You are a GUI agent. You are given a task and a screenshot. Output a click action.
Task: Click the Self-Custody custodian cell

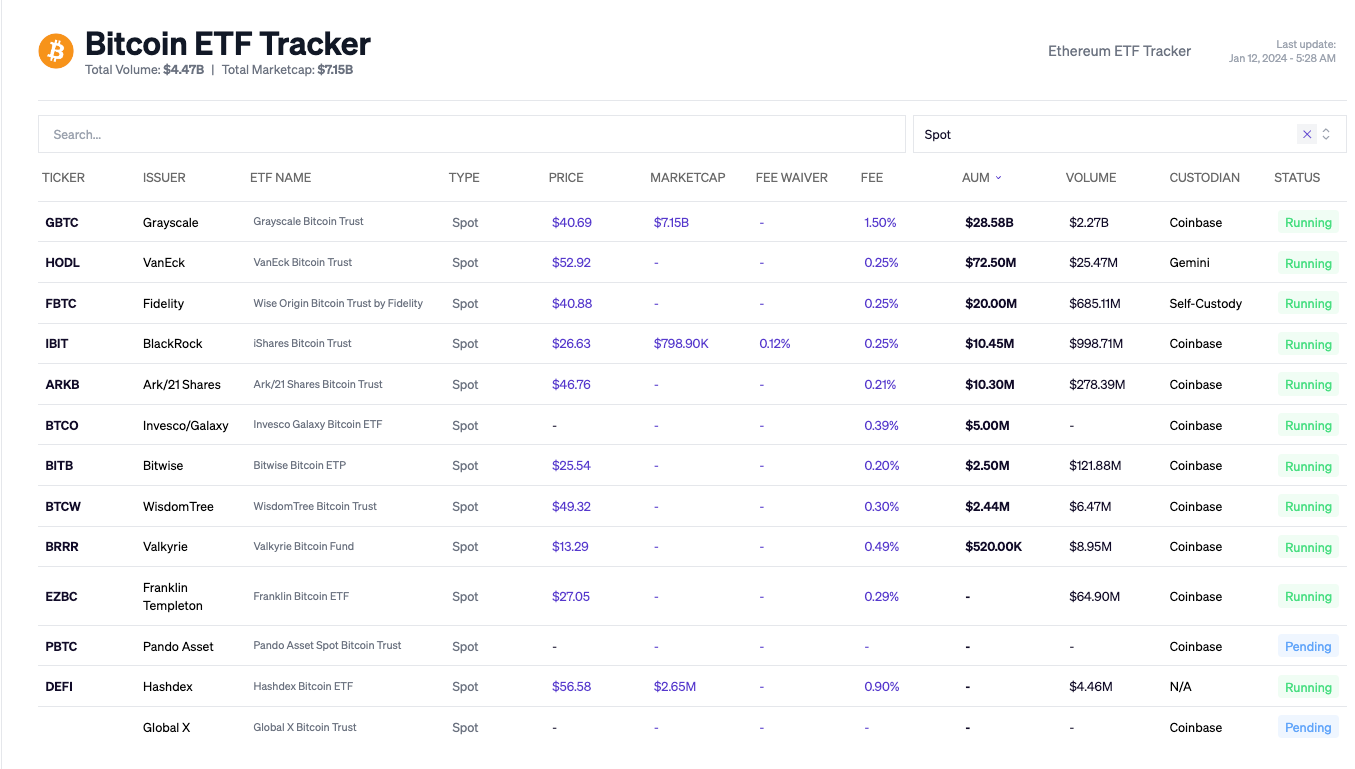point(1206,304)
